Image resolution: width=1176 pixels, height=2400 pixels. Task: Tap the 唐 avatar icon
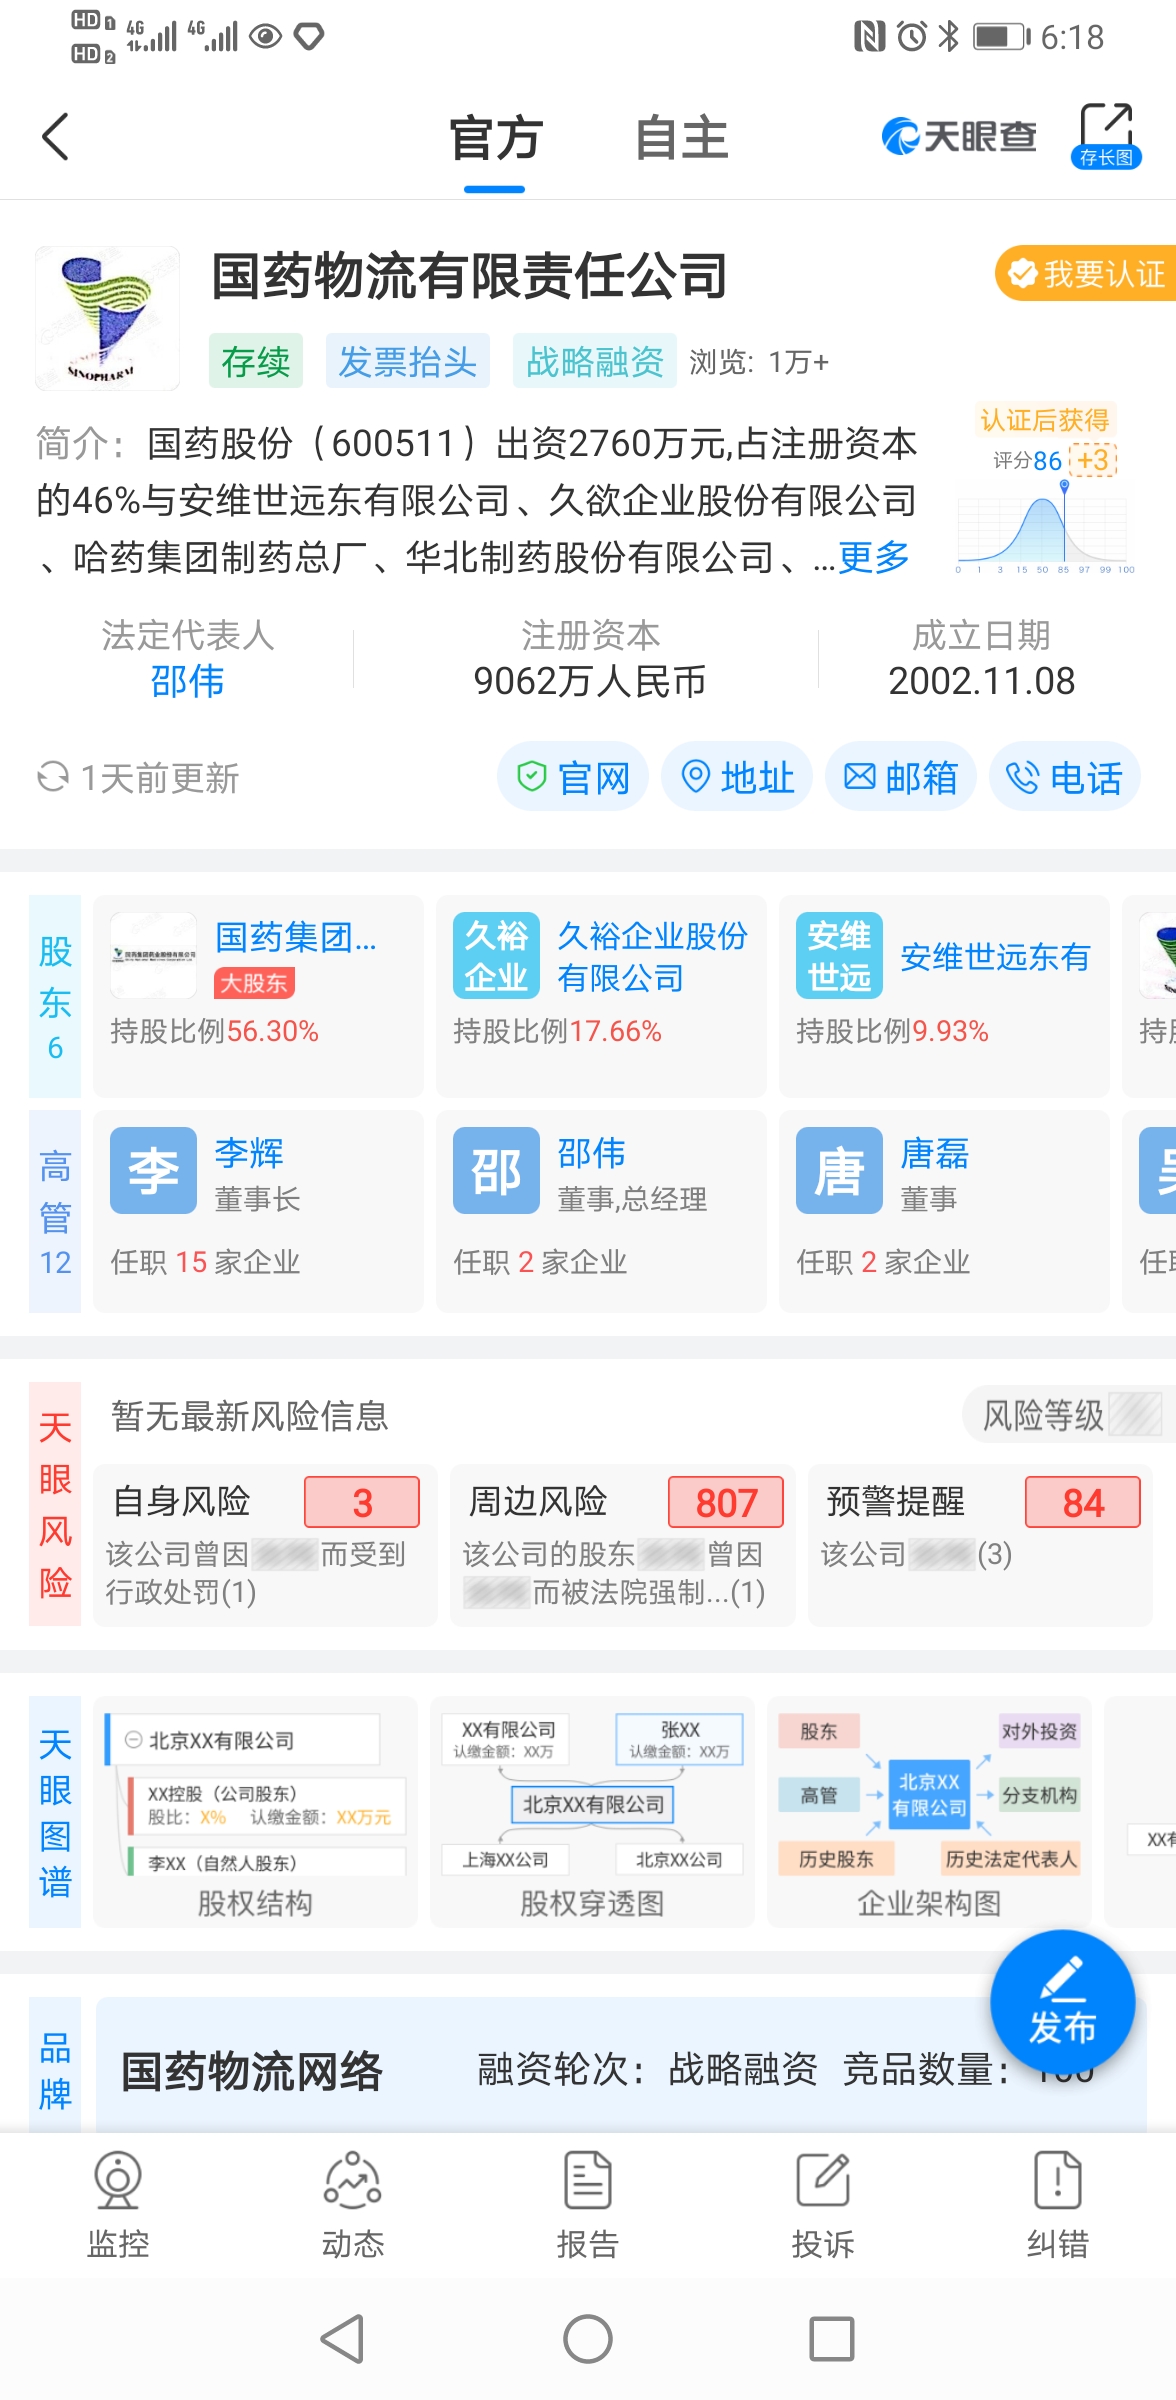click(x=839, y=1170)
